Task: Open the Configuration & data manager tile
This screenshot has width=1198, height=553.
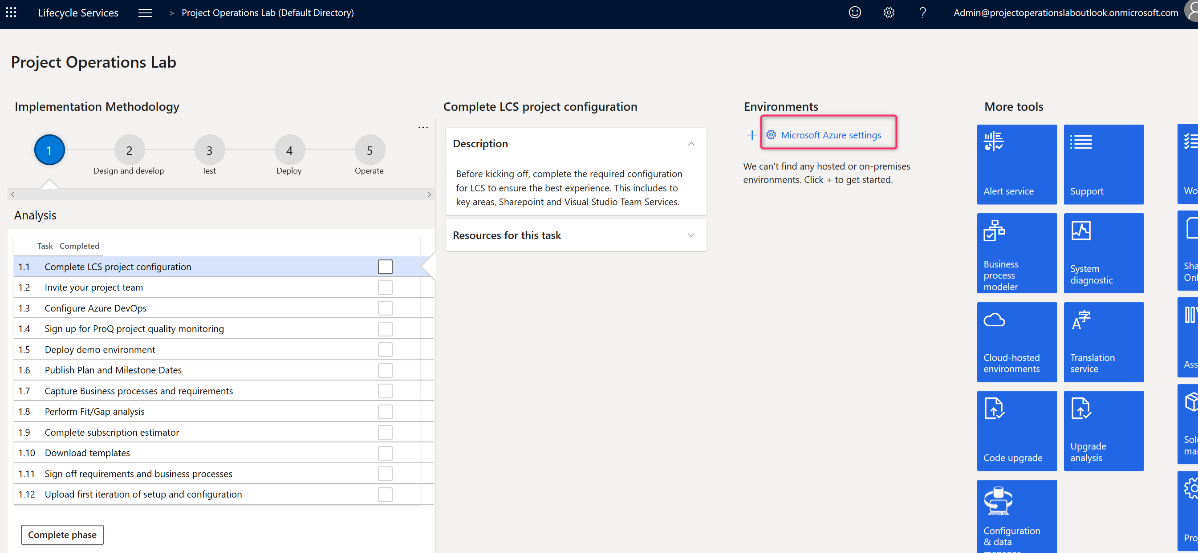Action: click(1017, 516)
